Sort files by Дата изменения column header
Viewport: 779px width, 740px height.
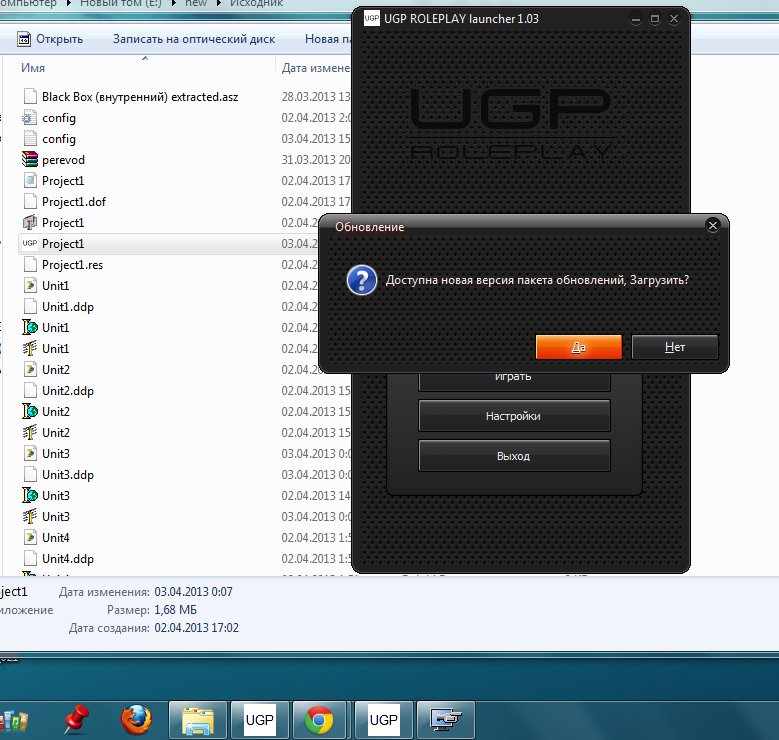coord(315,68)
